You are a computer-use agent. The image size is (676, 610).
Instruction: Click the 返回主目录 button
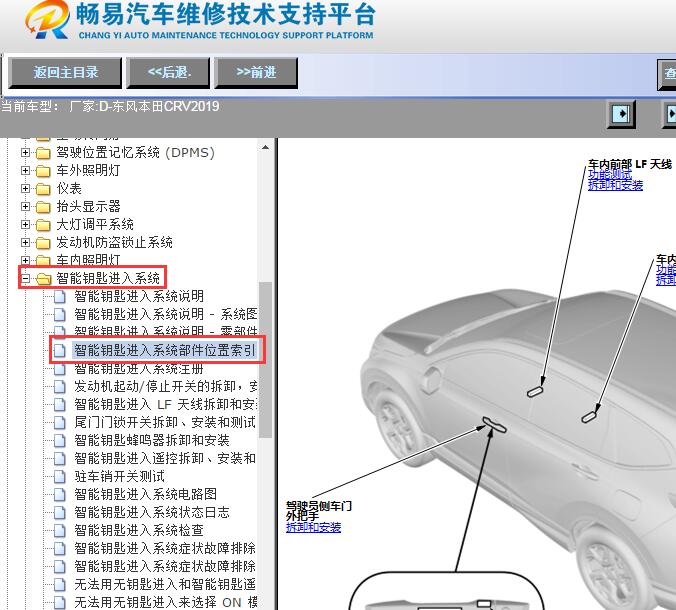coord(65,72)
